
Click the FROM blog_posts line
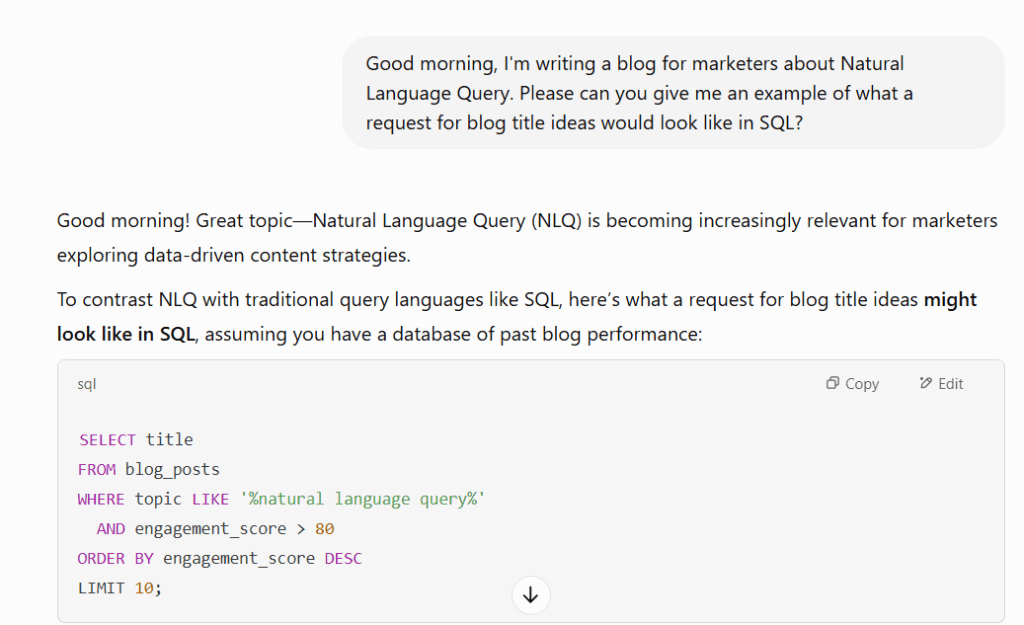pyautogui.click(x=148, y=469)
